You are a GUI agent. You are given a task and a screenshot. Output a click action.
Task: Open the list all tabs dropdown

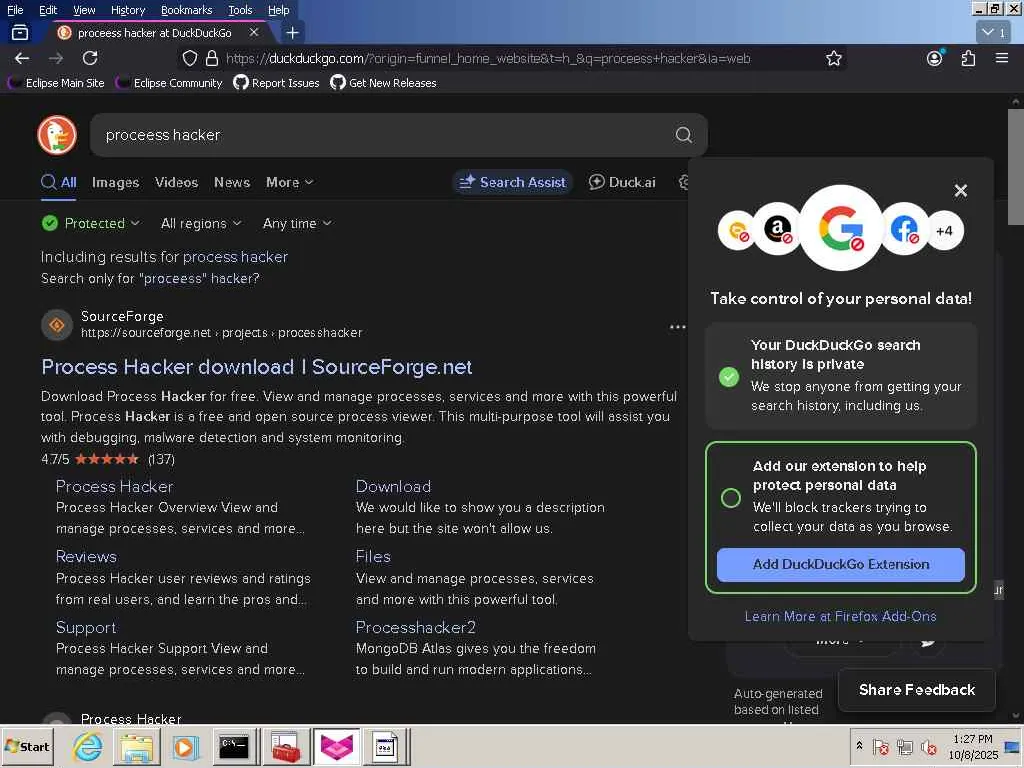(x=994, y=32)
